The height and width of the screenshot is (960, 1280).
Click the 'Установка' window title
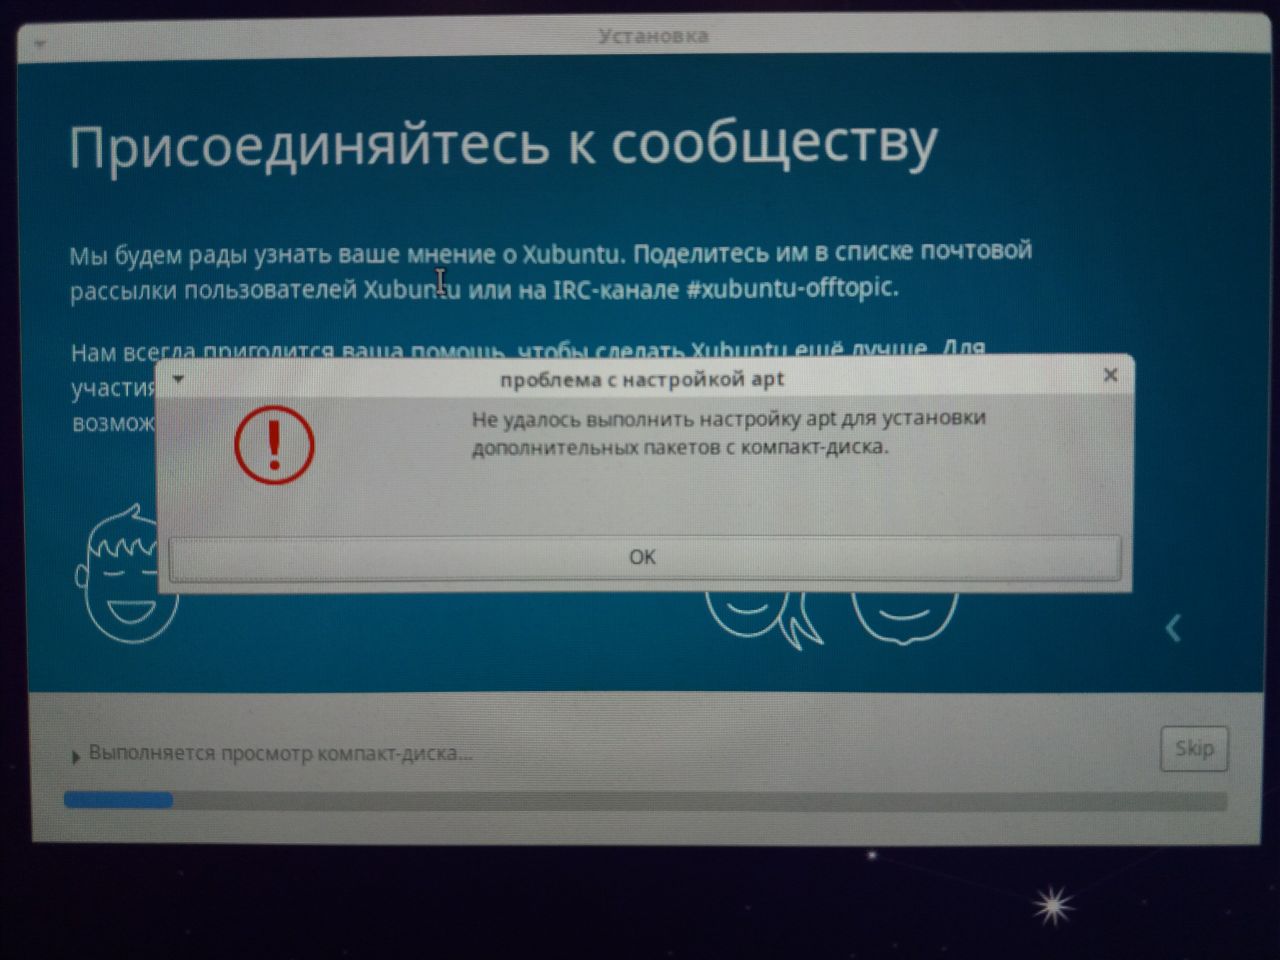click(x=653, y=36)
